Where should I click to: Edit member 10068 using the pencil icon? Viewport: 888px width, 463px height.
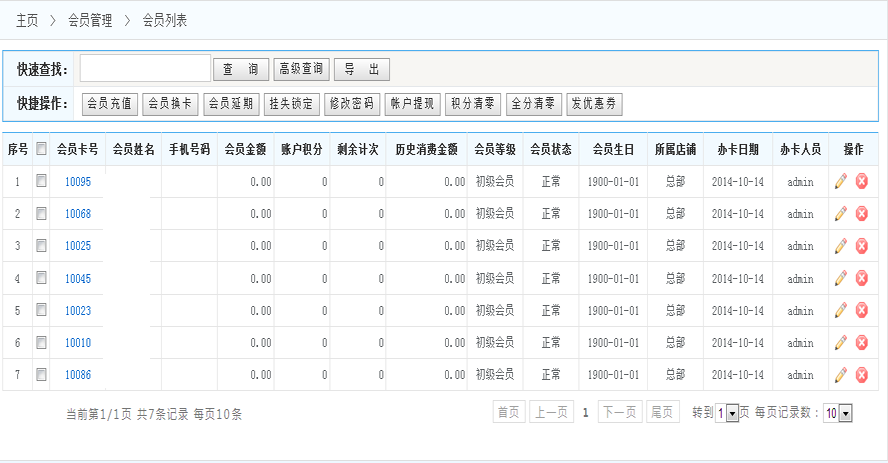840,214
